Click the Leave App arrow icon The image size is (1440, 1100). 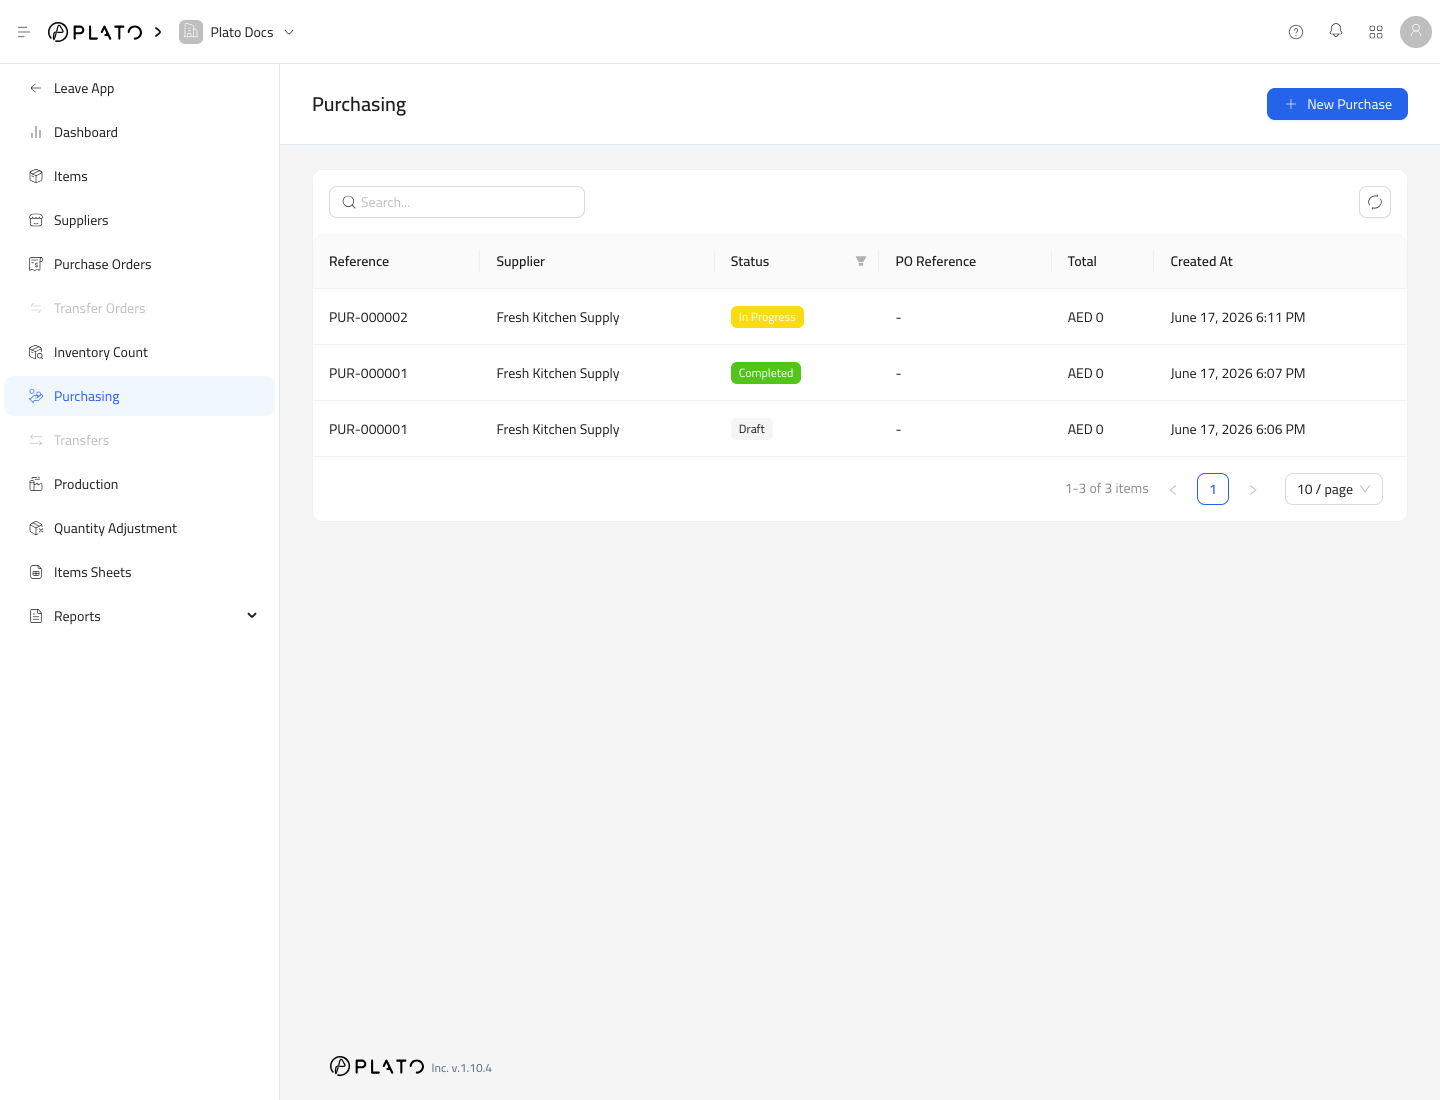click(x=36, y=88)
